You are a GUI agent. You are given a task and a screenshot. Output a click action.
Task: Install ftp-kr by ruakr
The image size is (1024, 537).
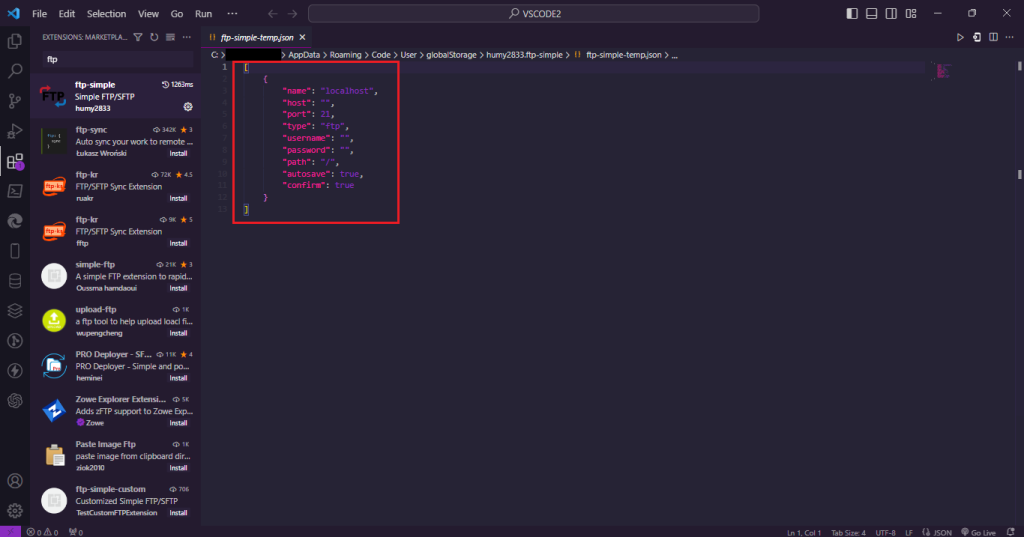178,199
